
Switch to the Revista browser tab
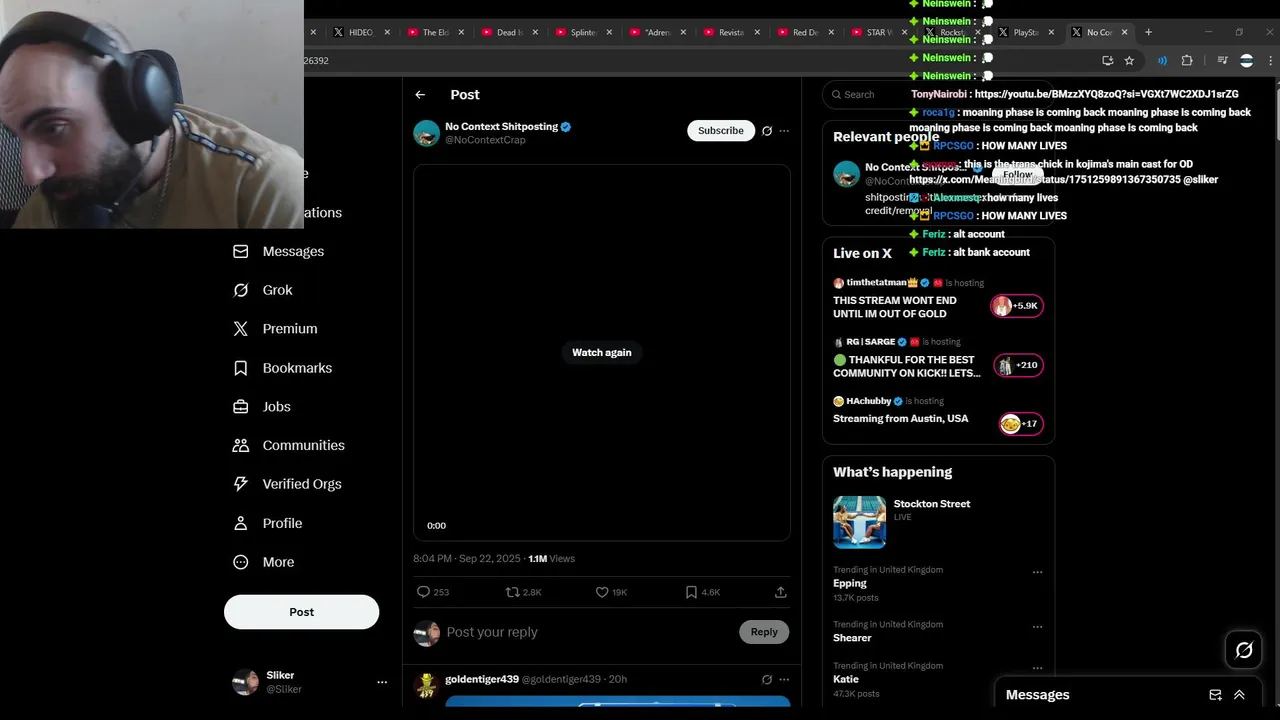click(729, 32)
